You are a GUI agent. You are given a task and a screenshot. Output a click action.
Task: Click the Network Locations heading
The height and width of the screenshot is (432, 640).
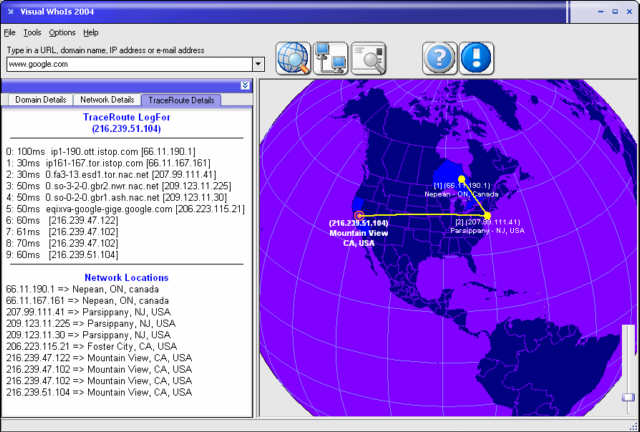[x=127, y=277]
